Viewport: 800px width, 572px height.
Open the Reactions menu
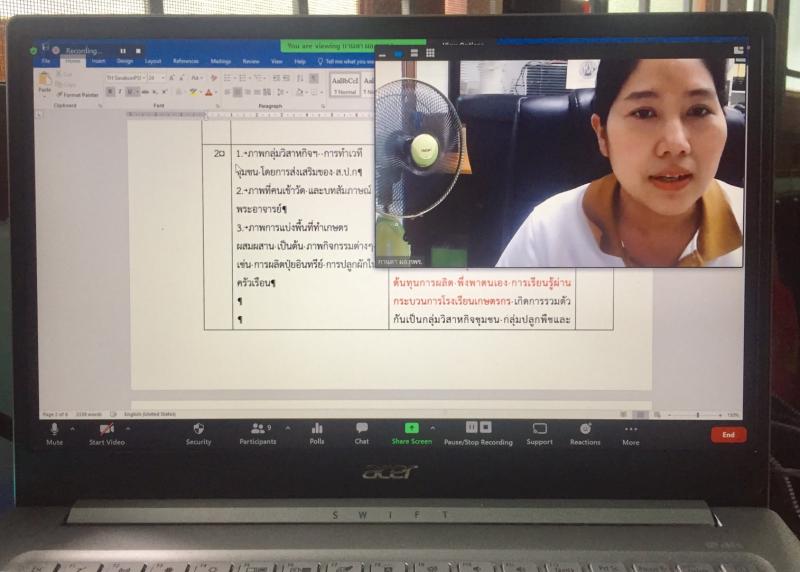[x=585, y=434]
